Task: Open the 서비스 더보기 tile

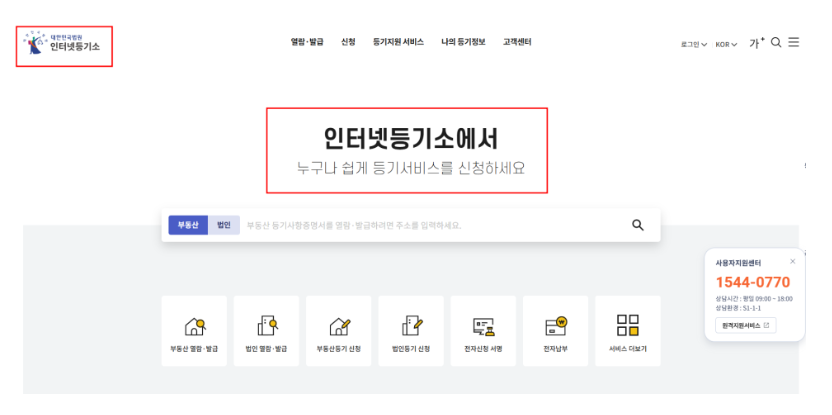Action: point(628,331)
